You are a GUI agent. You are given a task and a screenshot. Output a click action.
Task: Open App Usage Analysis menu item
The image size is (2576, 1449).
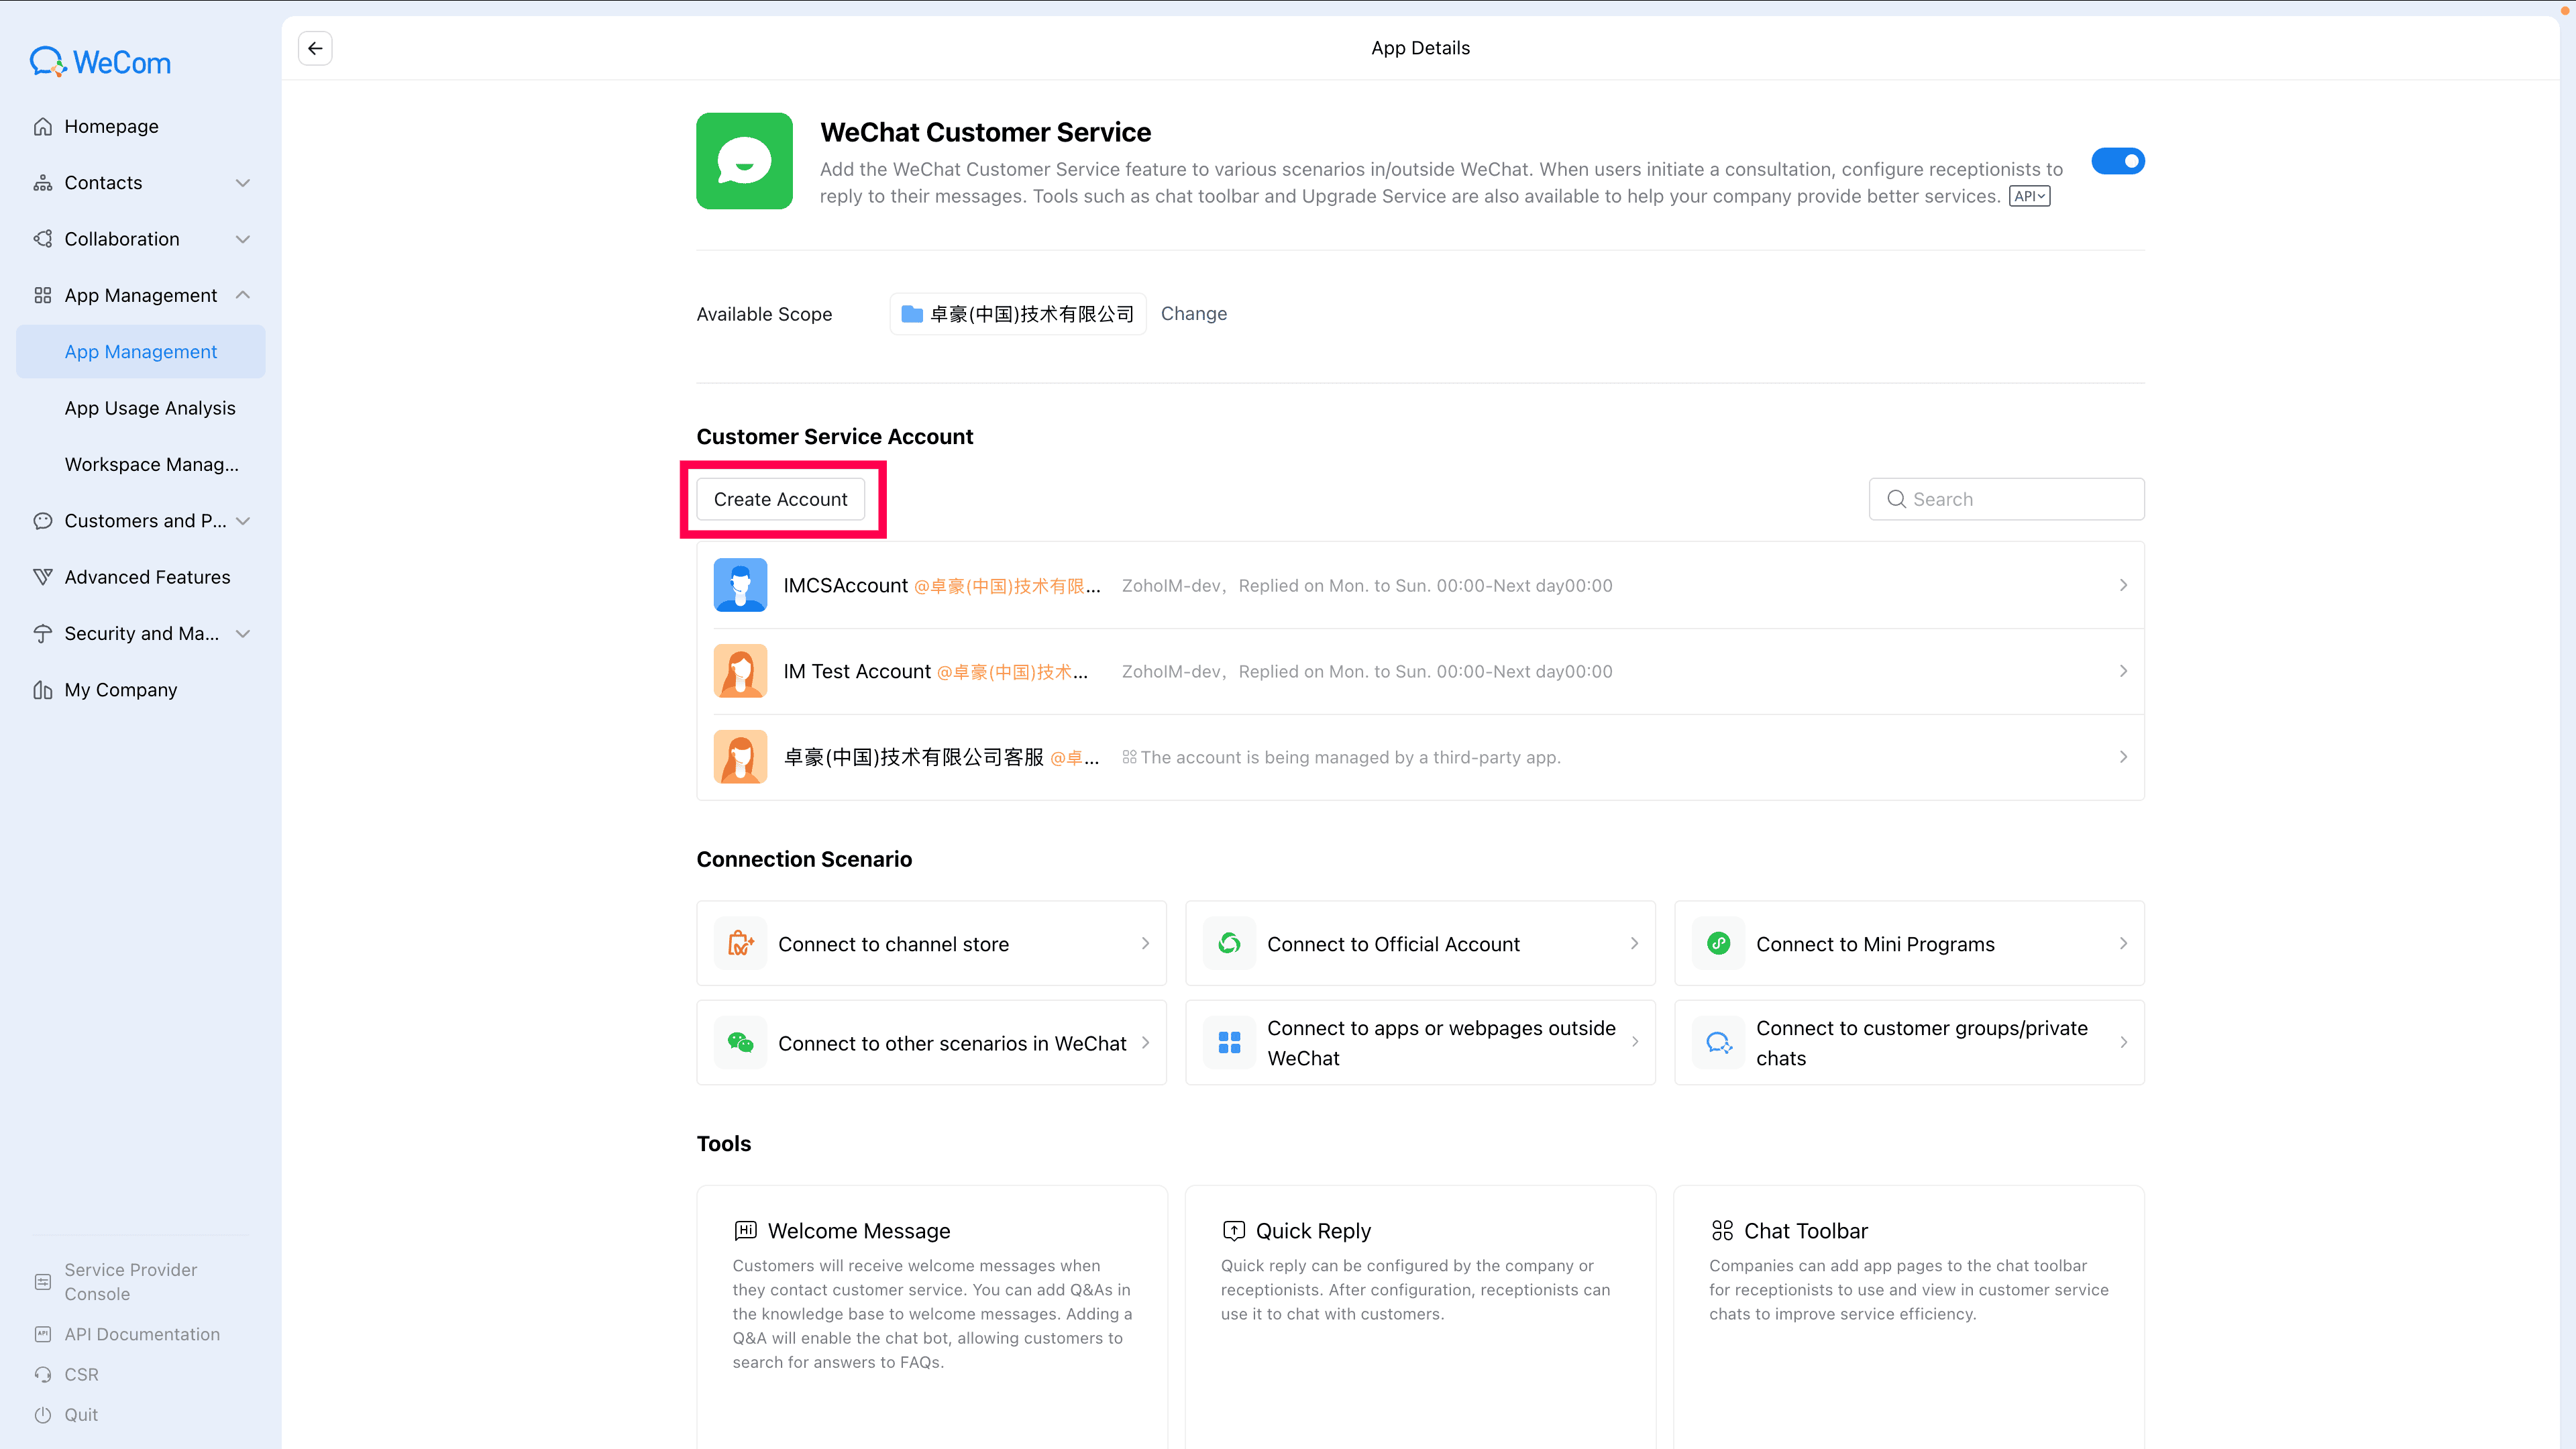150,408
